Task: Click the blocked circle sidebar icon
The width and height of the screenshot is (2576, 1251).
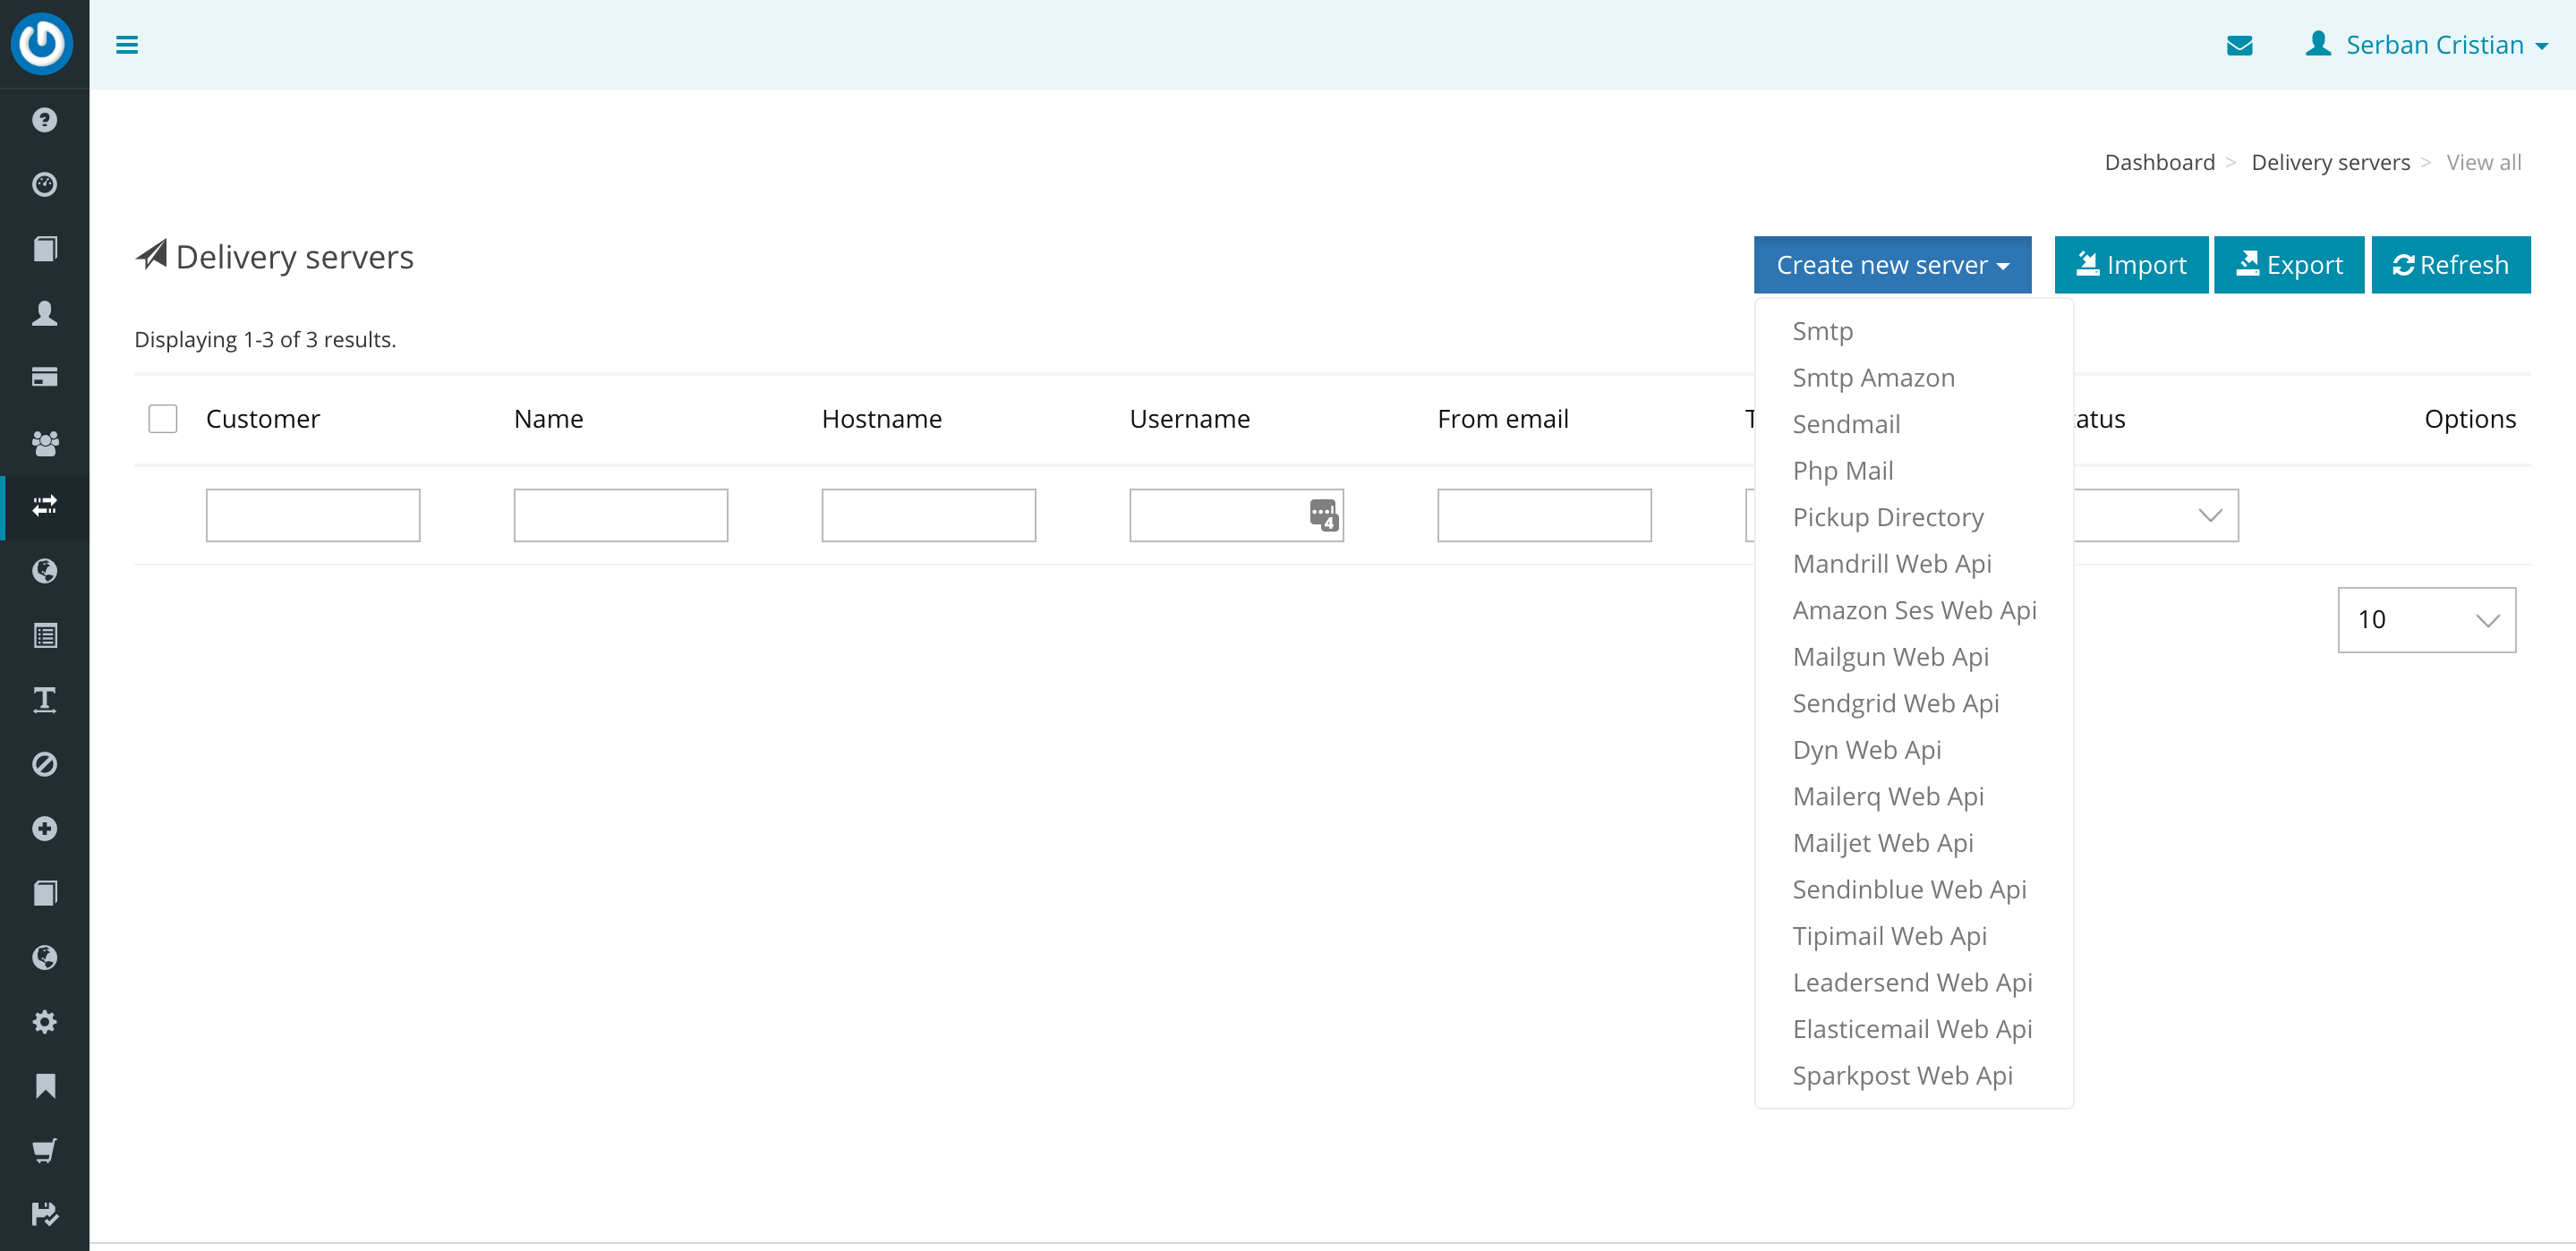Action: point(44,764)
